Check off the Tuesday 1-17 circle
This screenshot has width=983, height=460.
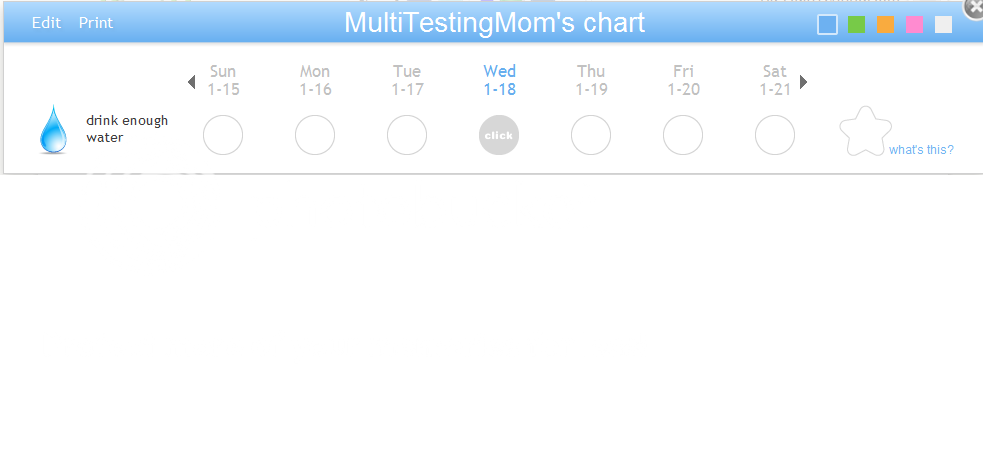[x=407, y=135]
